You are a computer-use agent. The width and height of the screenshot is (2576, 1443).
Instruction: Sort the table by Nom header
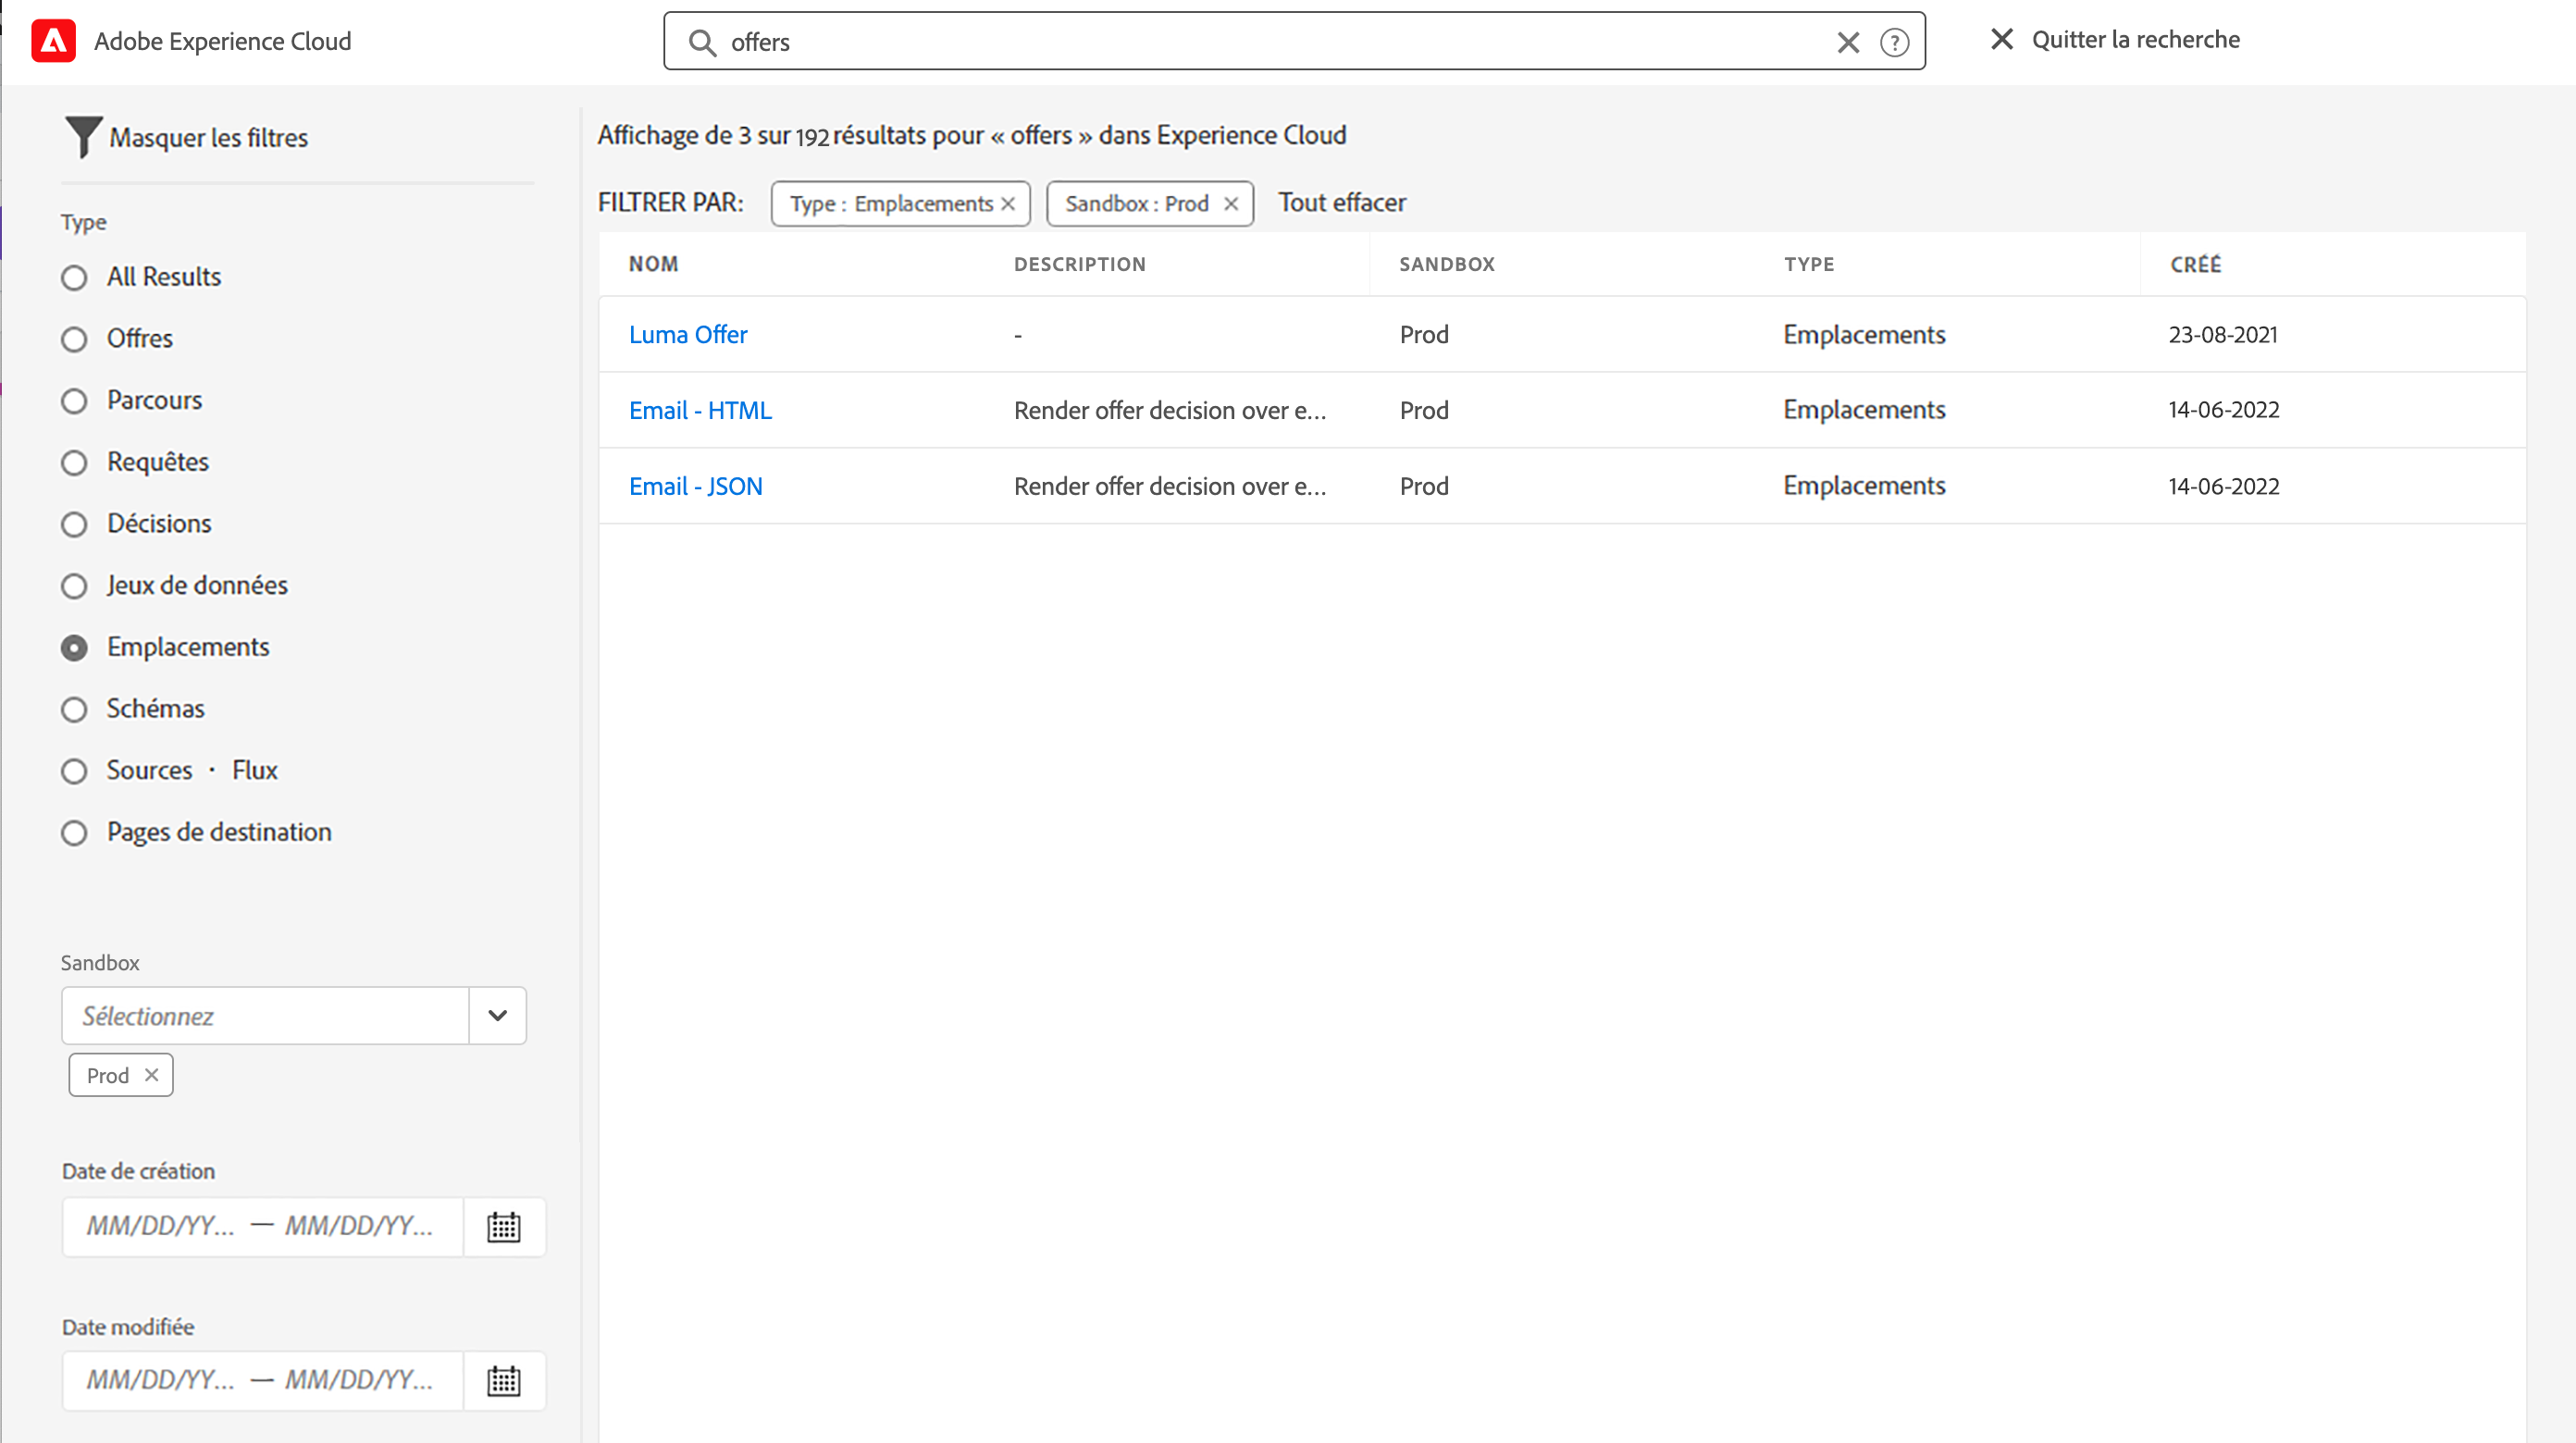click(653, 264)
